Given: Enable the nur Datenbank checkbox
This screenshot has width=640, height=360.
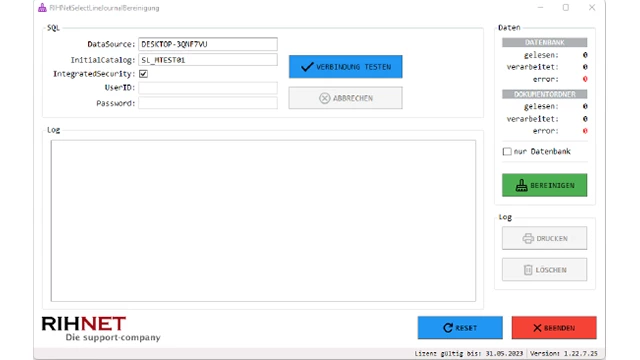Looking at the screenshot, I should point(507,151).
